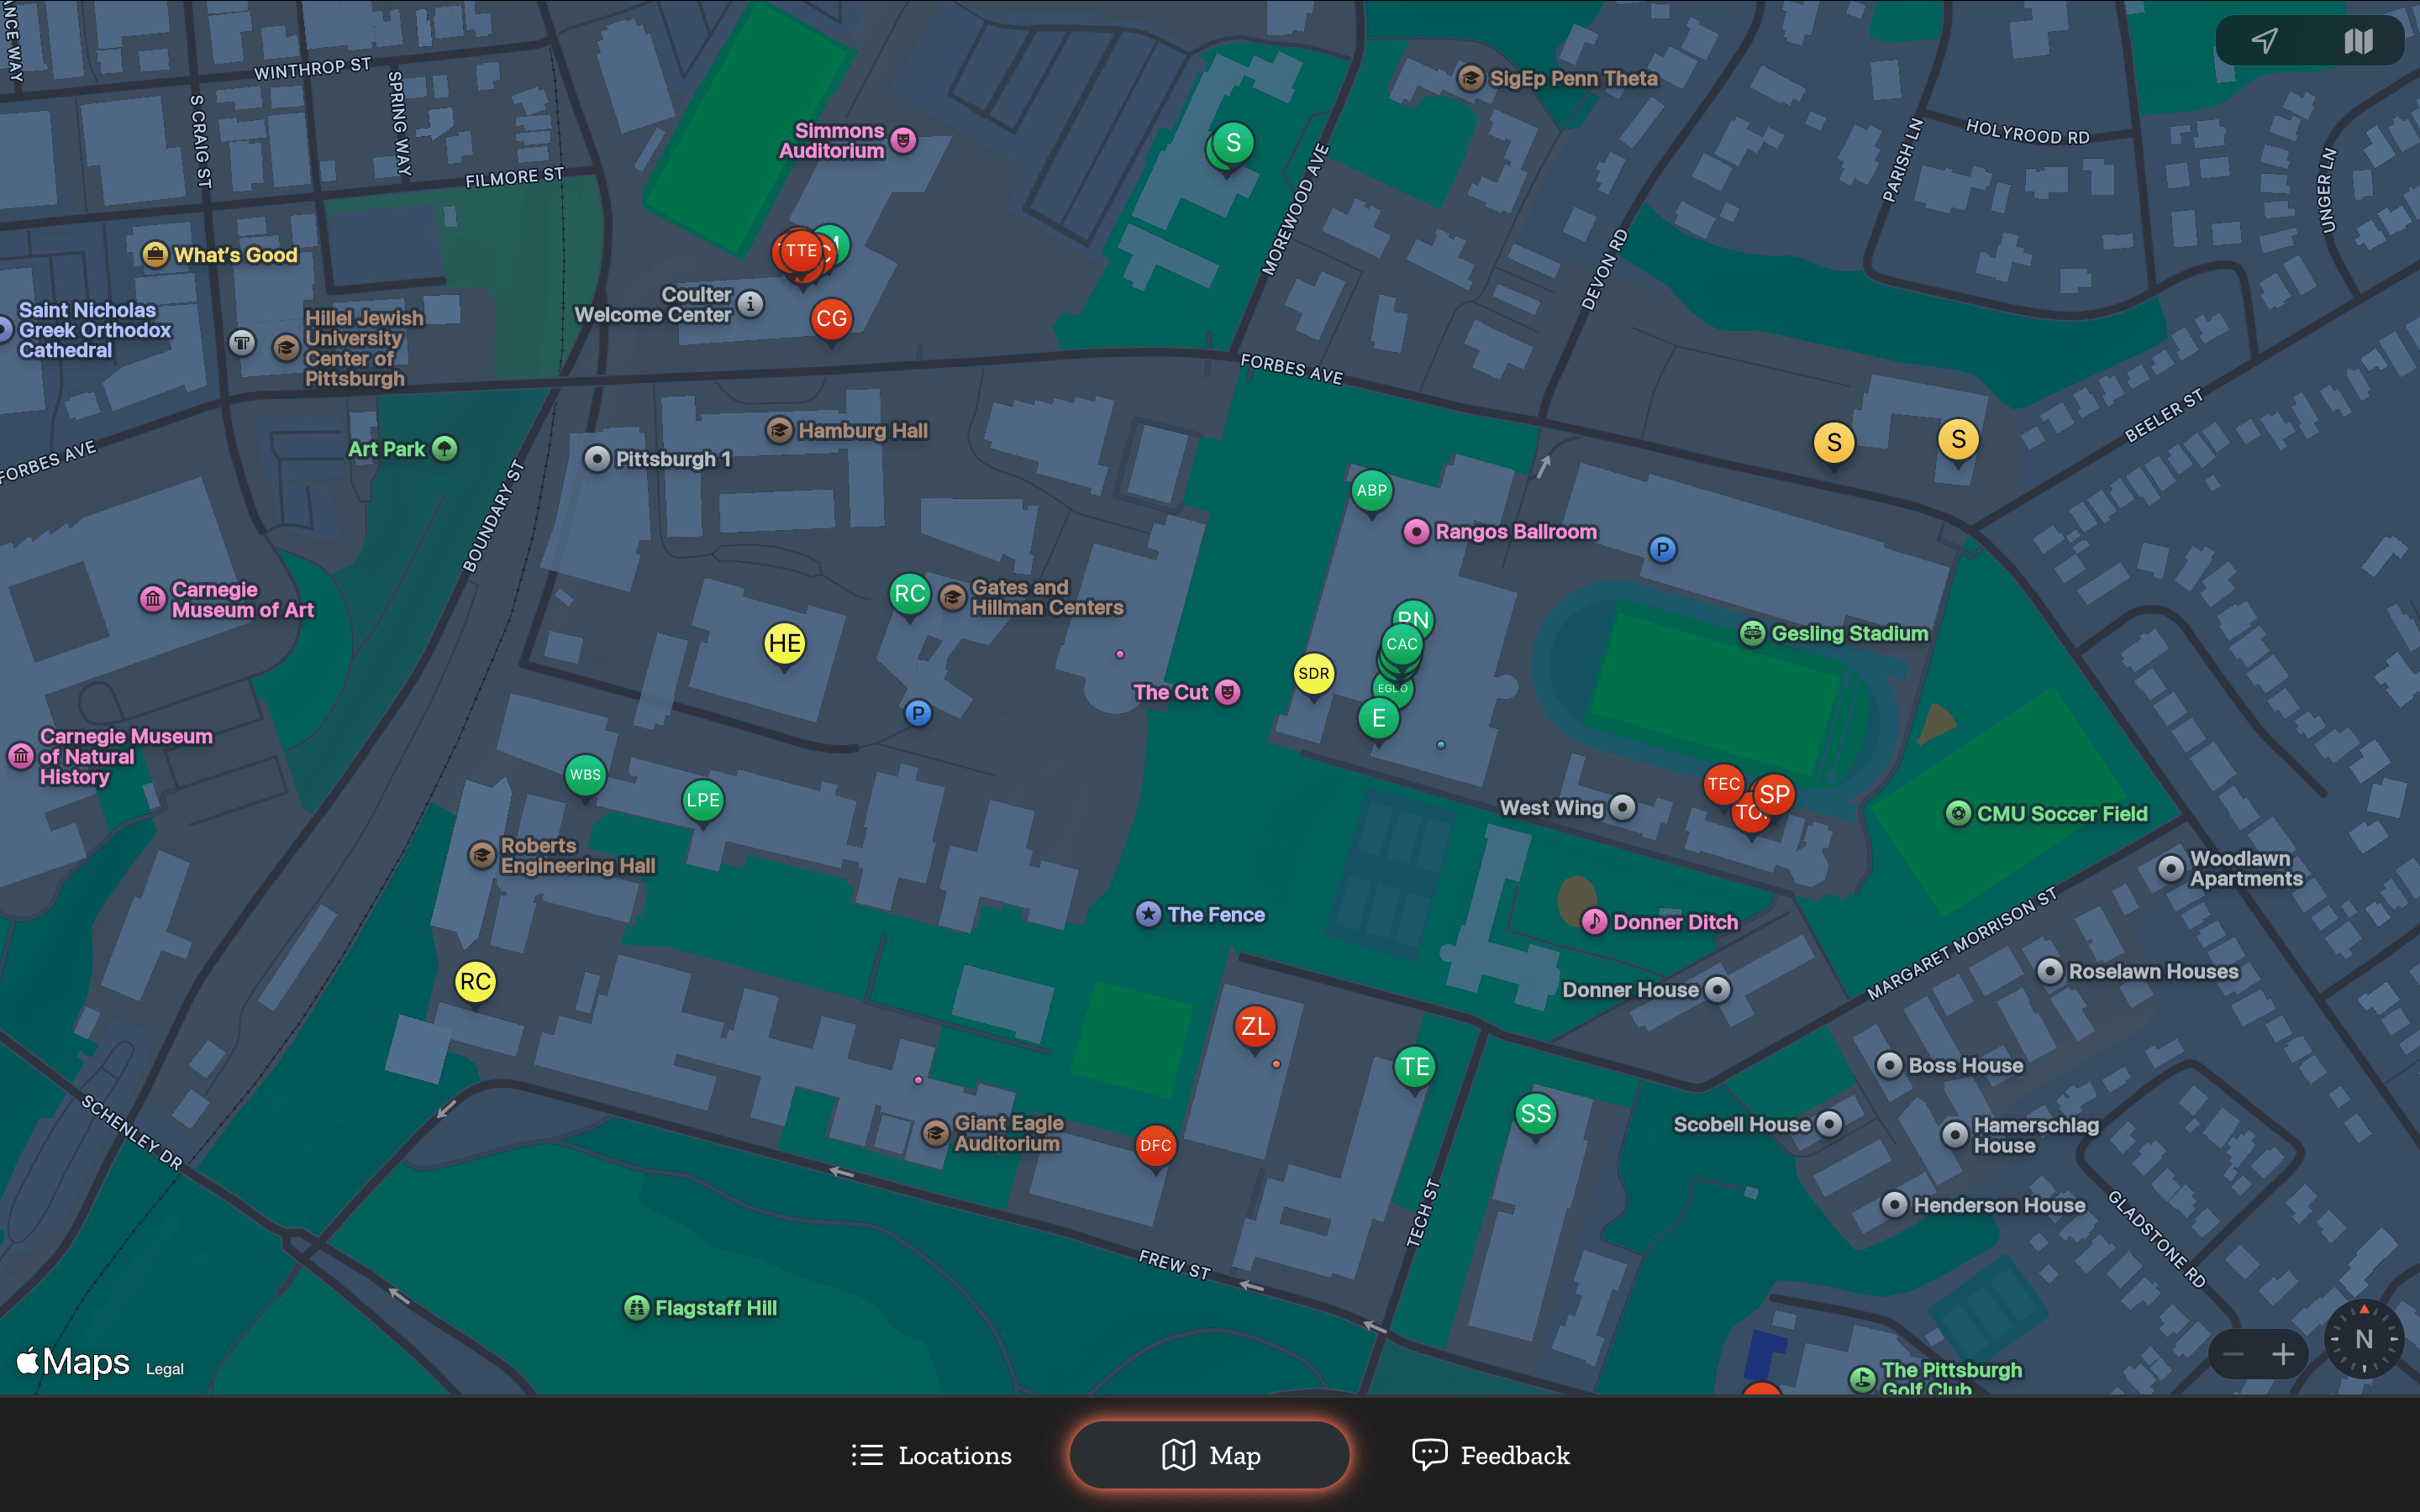
Task: Select the red CG map pin
Action: [831, 319]
